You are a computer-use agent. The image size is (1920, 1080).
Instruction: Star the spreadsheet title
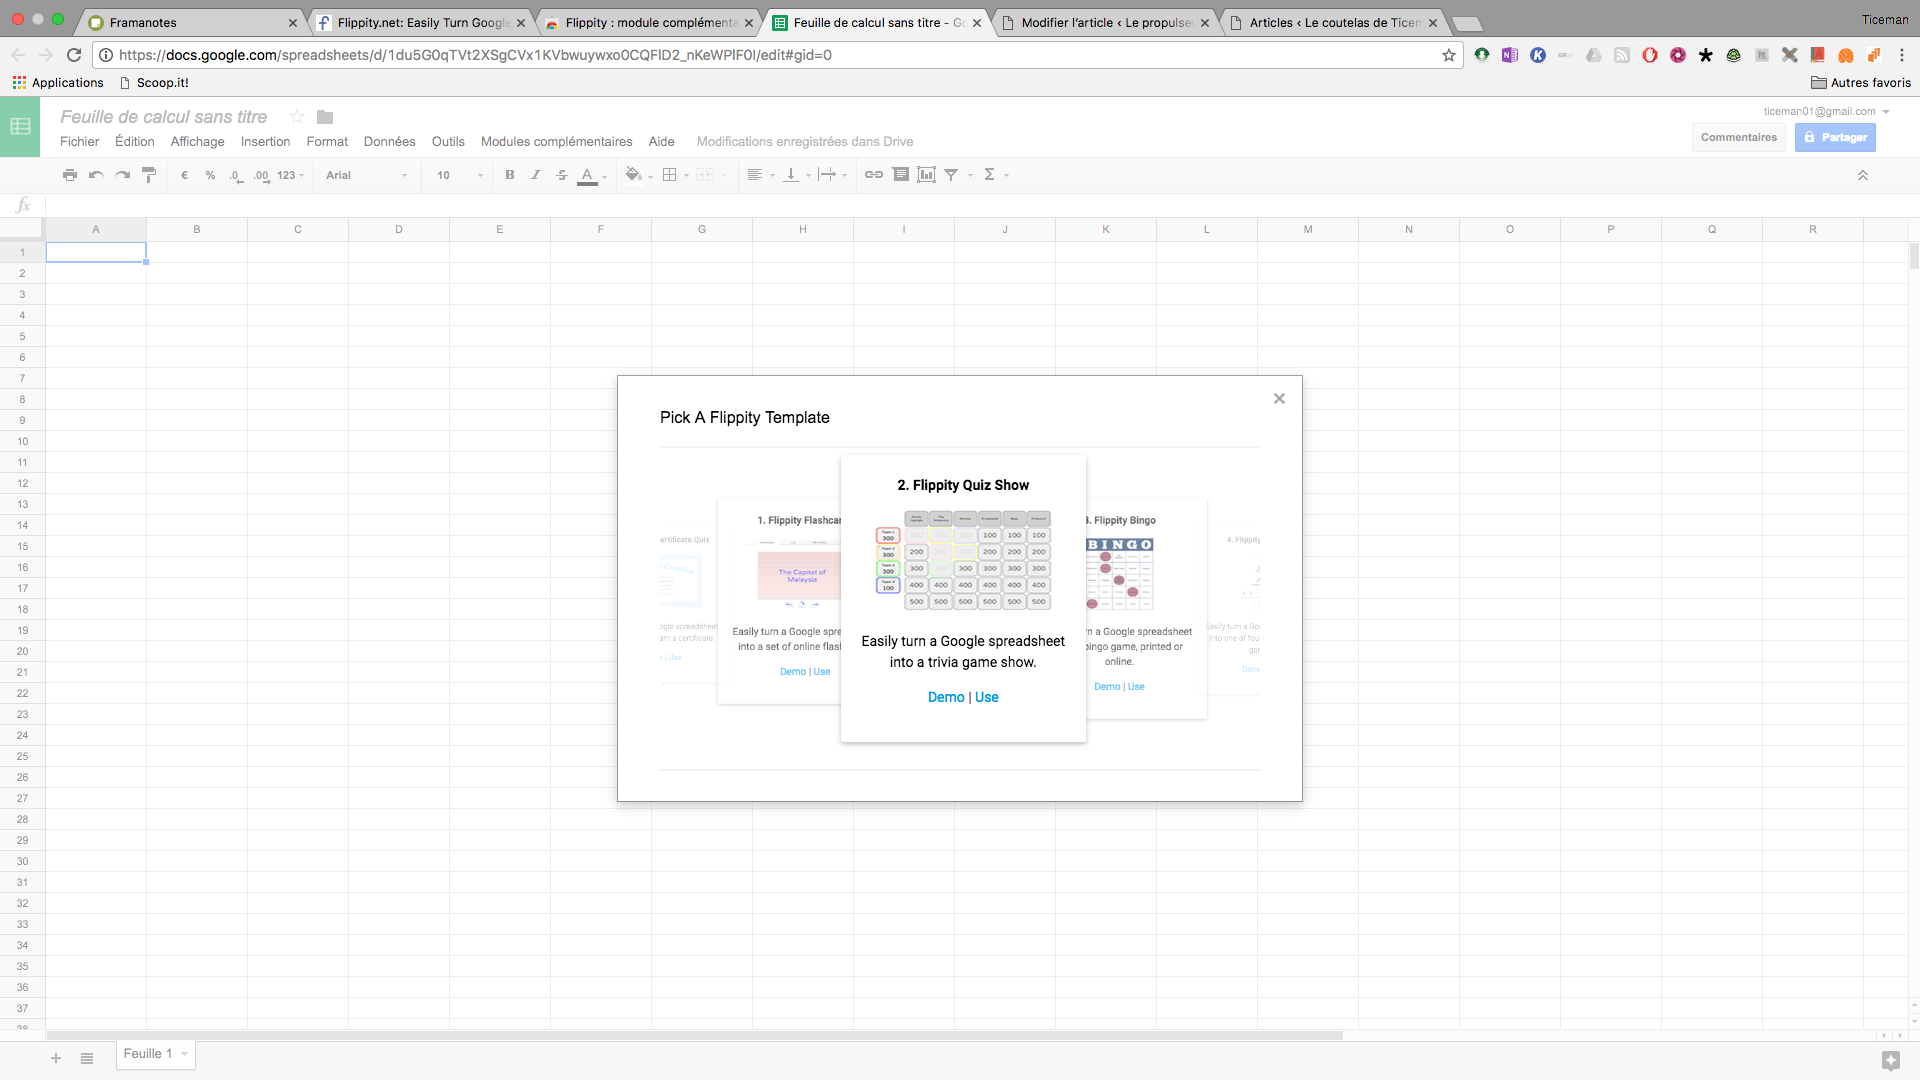[296, 117]
